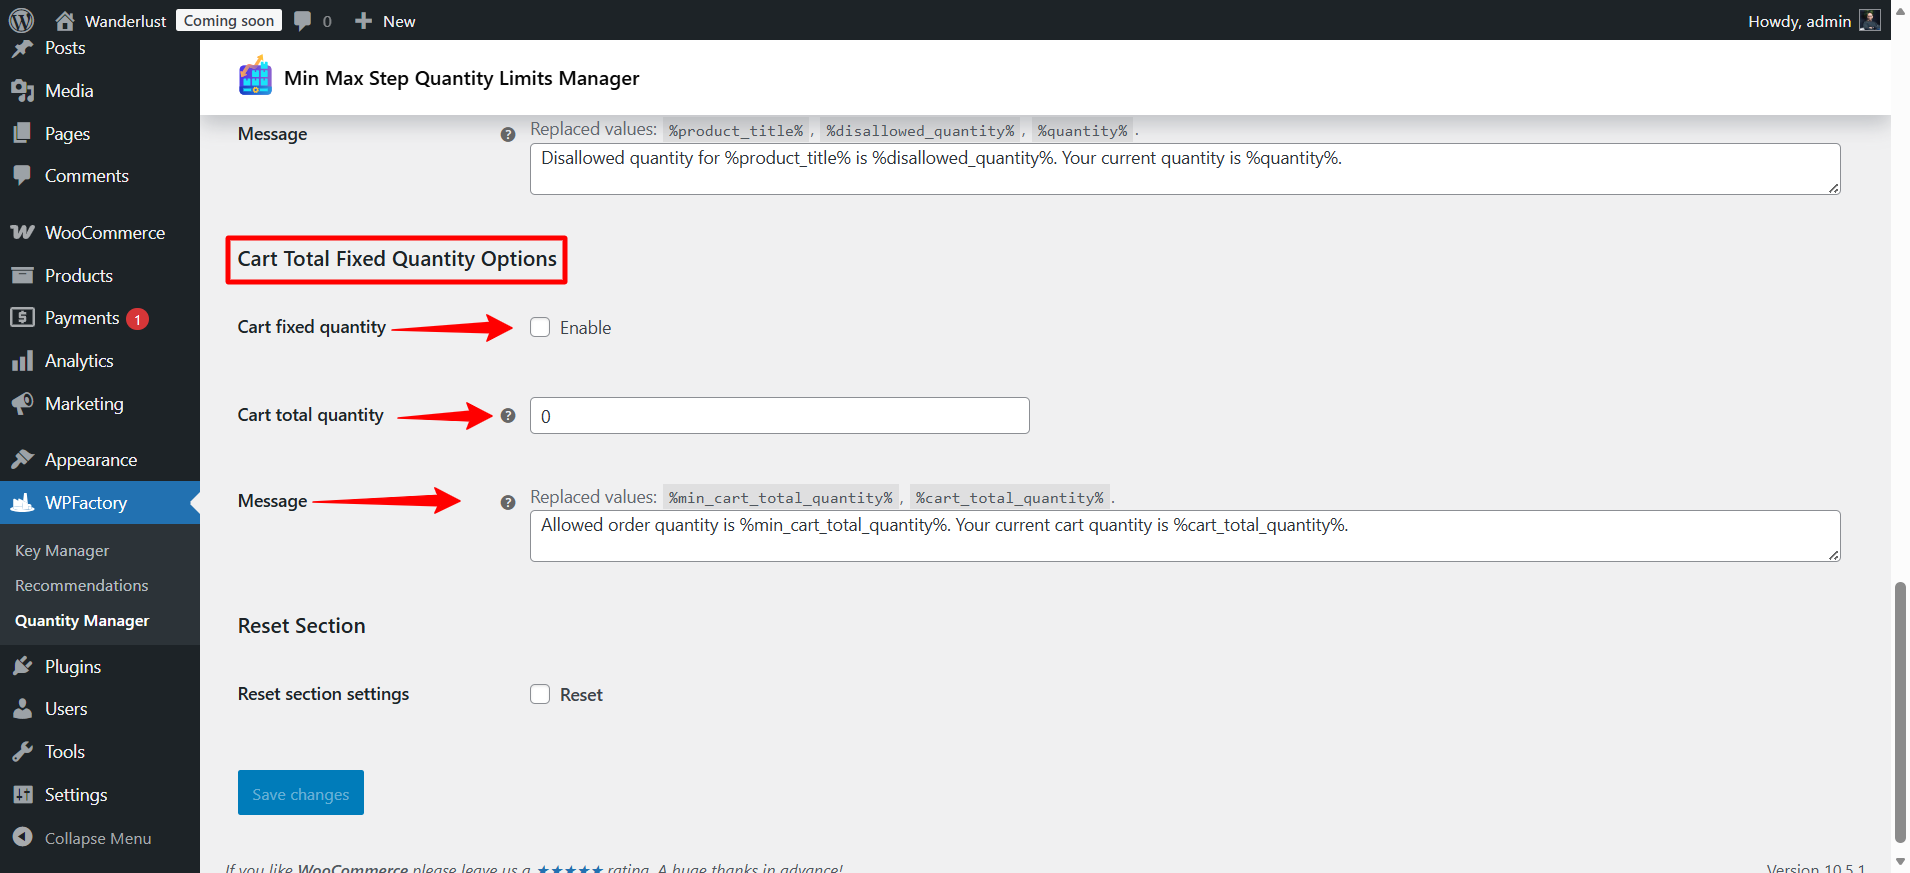This screenshot has width=1910, height=873.
Task: Click the Wanderlust home icon
Action: (65, 21)
